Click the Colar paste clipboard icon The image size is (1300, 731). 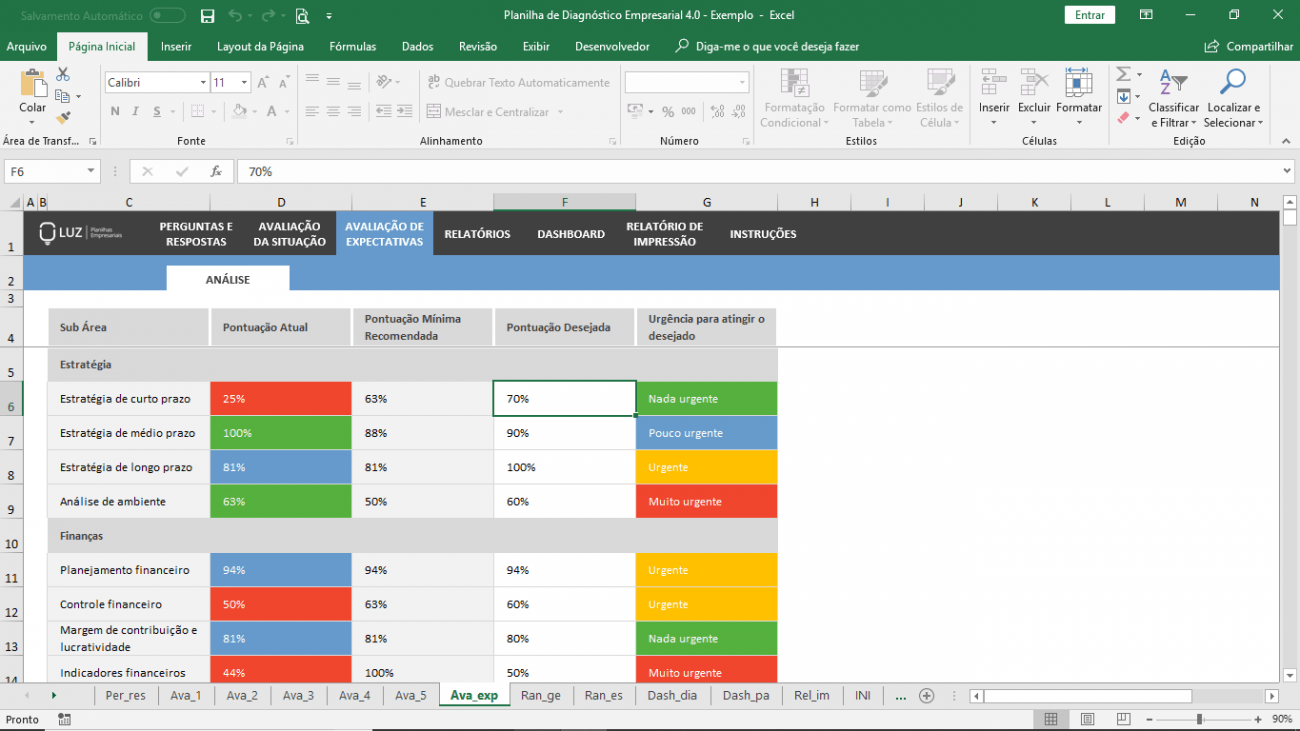33,85
